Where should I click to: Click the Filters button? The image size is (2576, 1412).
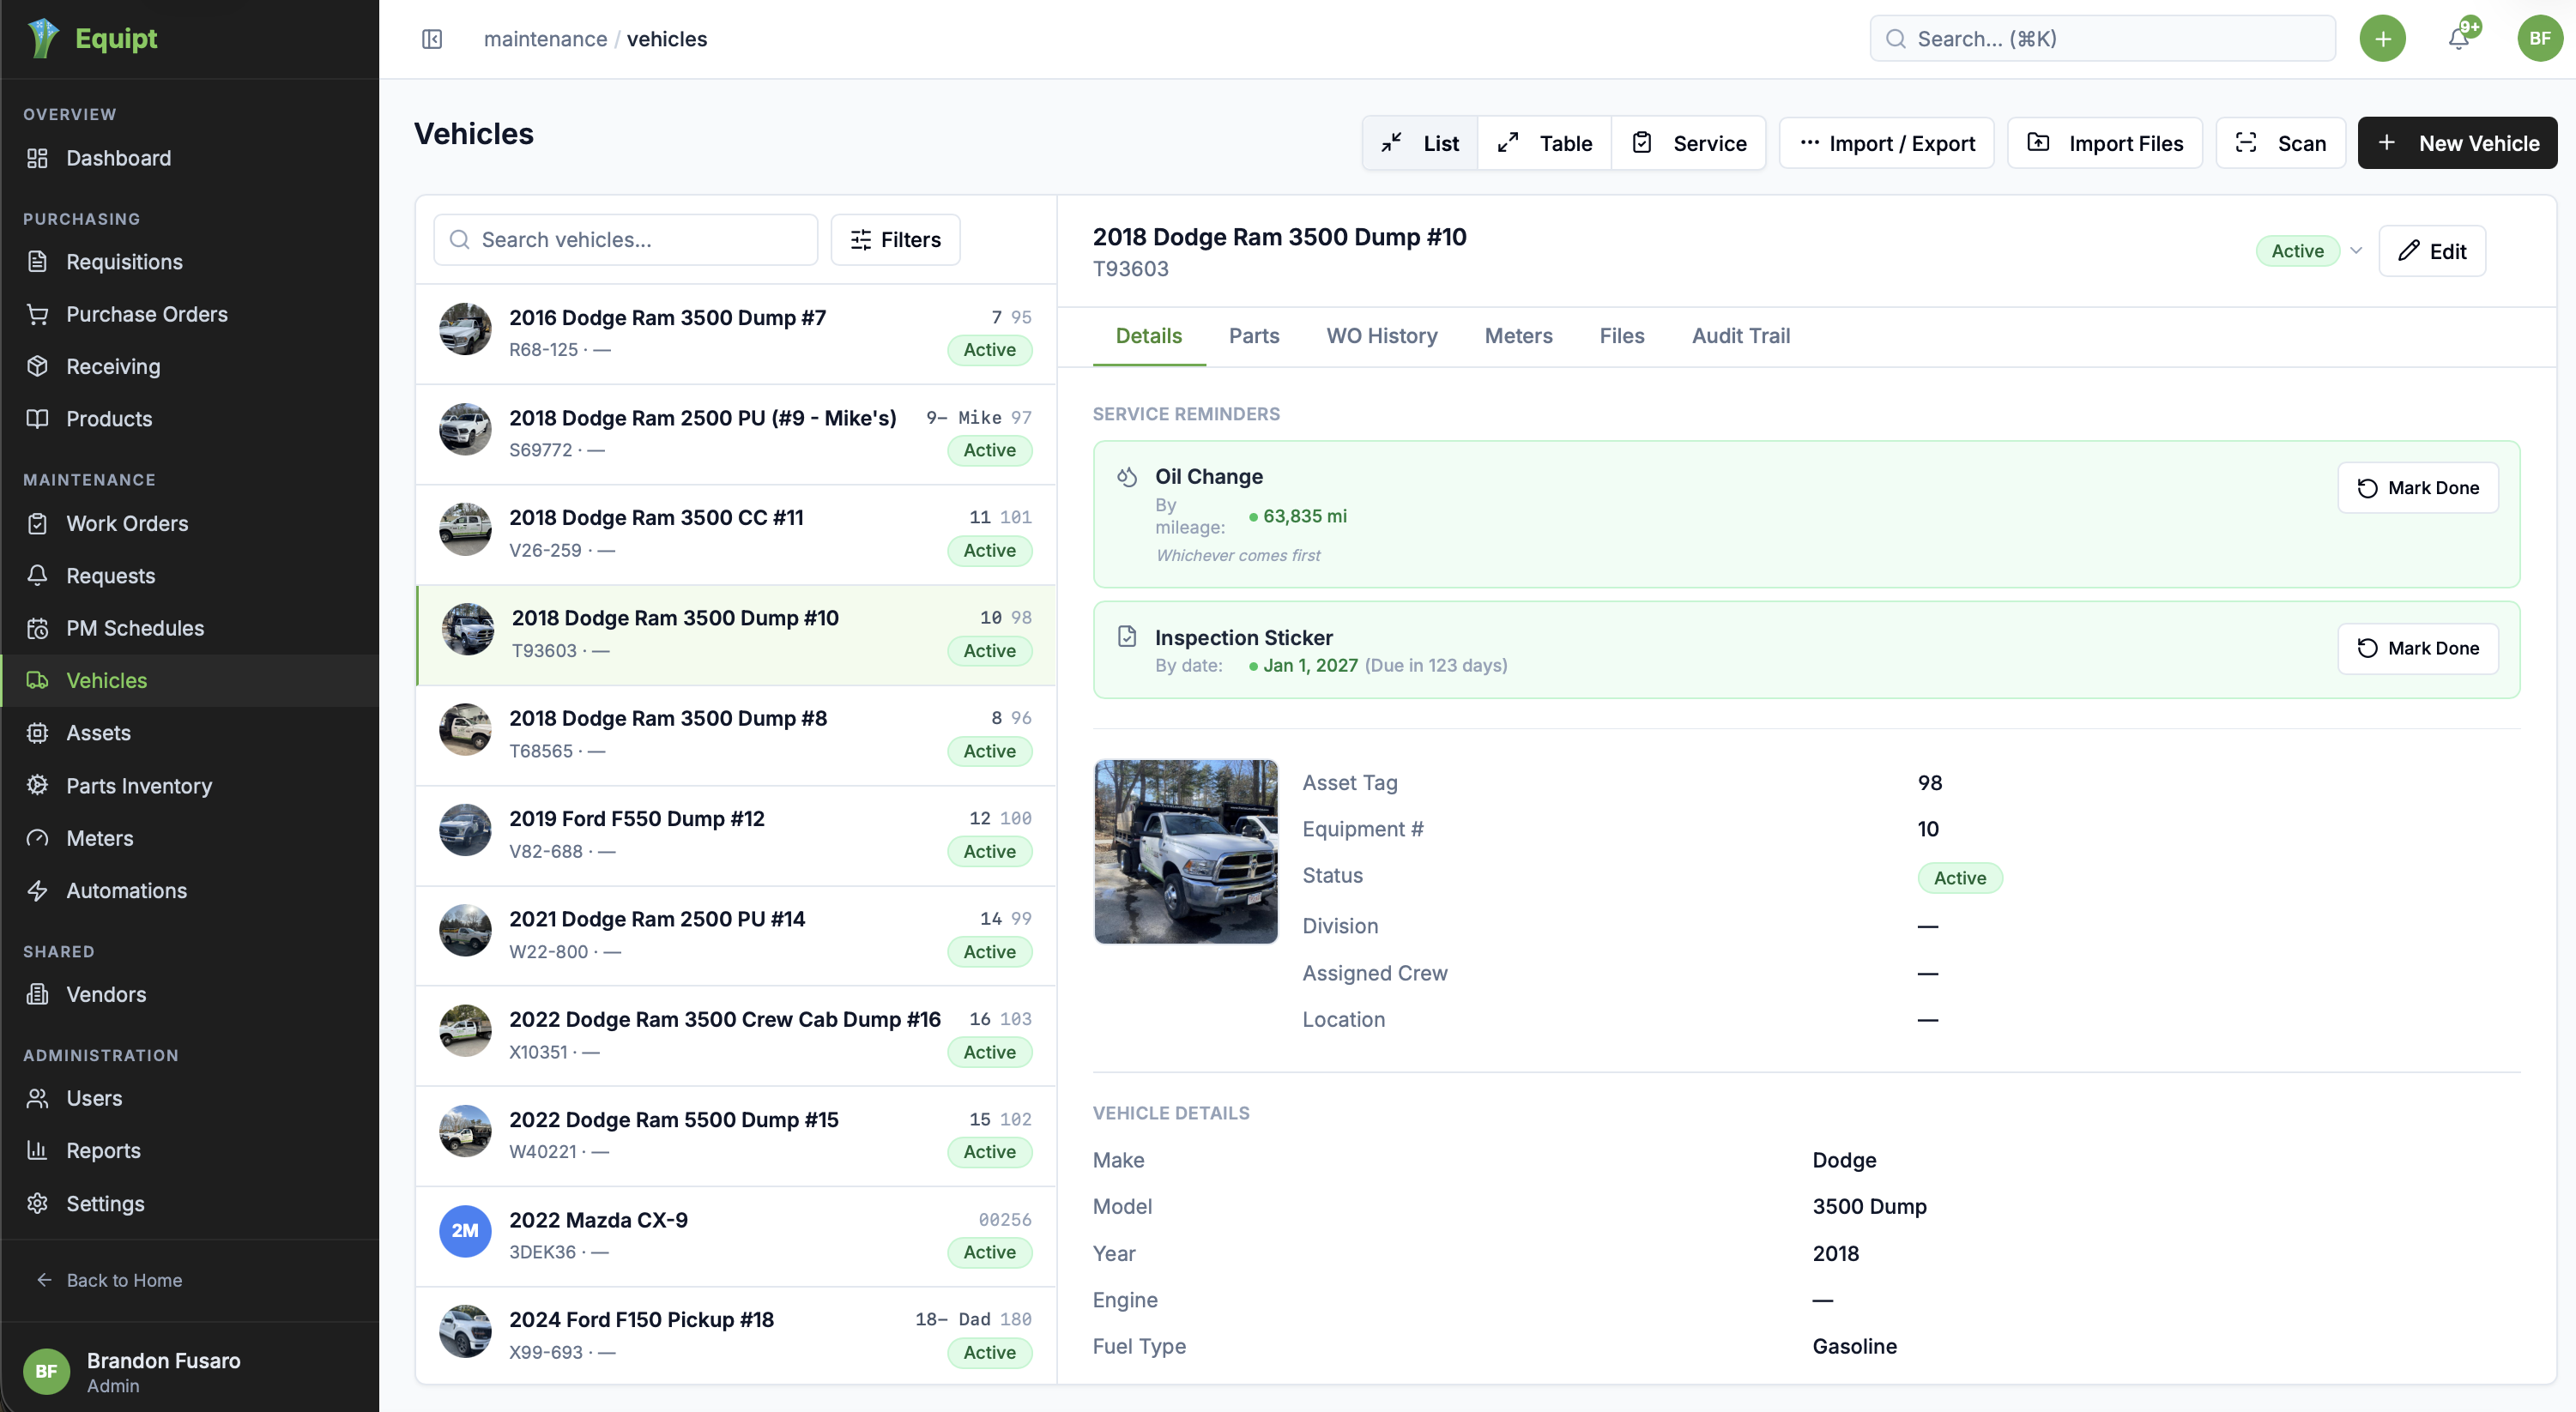[x=895, y=240]
